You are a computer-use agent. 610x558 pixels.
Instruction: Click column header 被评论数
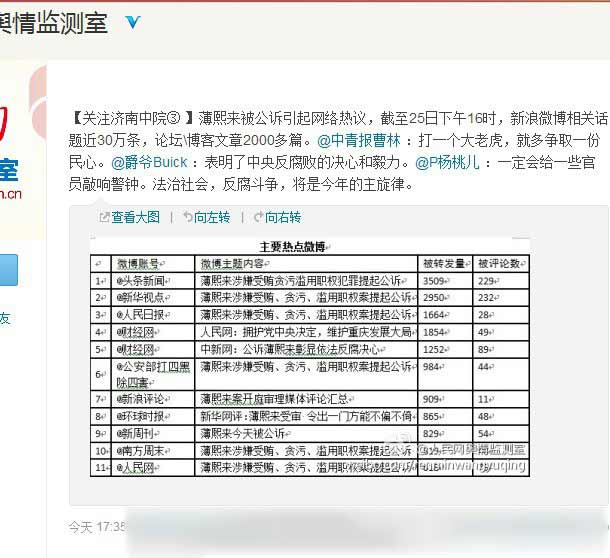tap(499, 264)
